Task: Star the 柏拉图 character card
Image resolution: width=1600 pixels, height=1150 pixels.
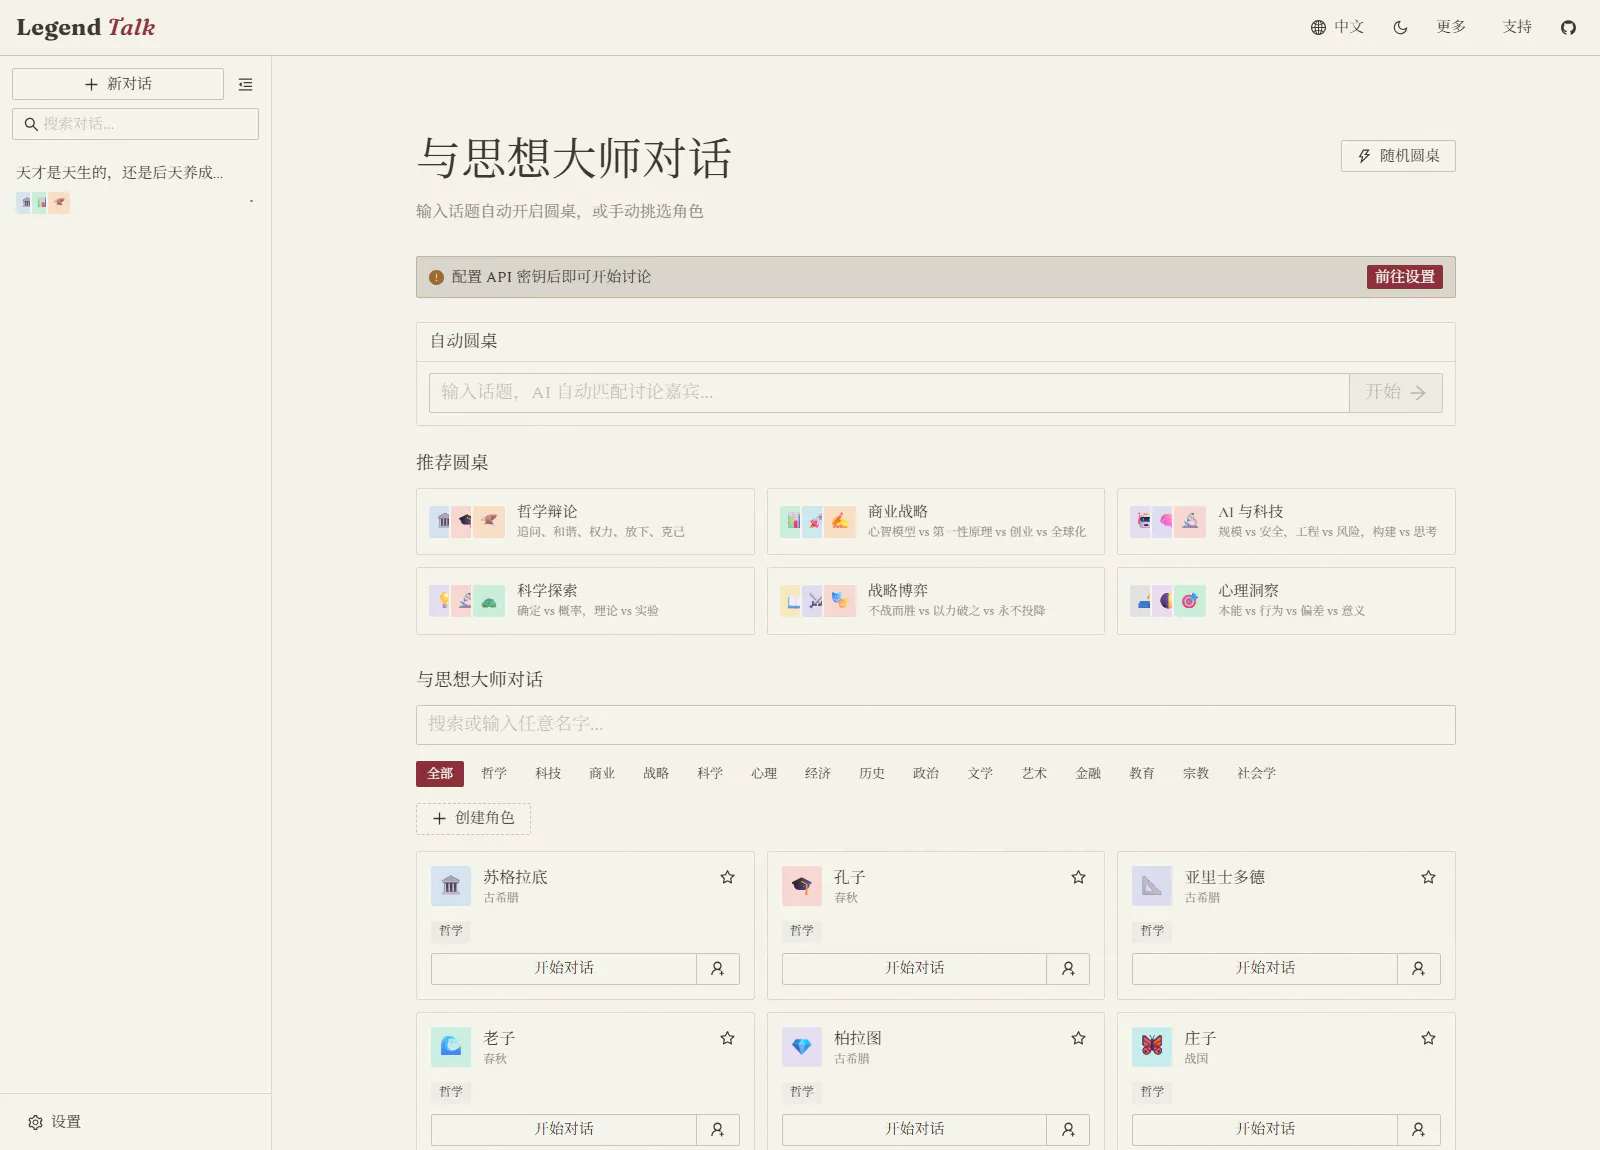Action: pyautogui.click(x=1078, y=1038)
